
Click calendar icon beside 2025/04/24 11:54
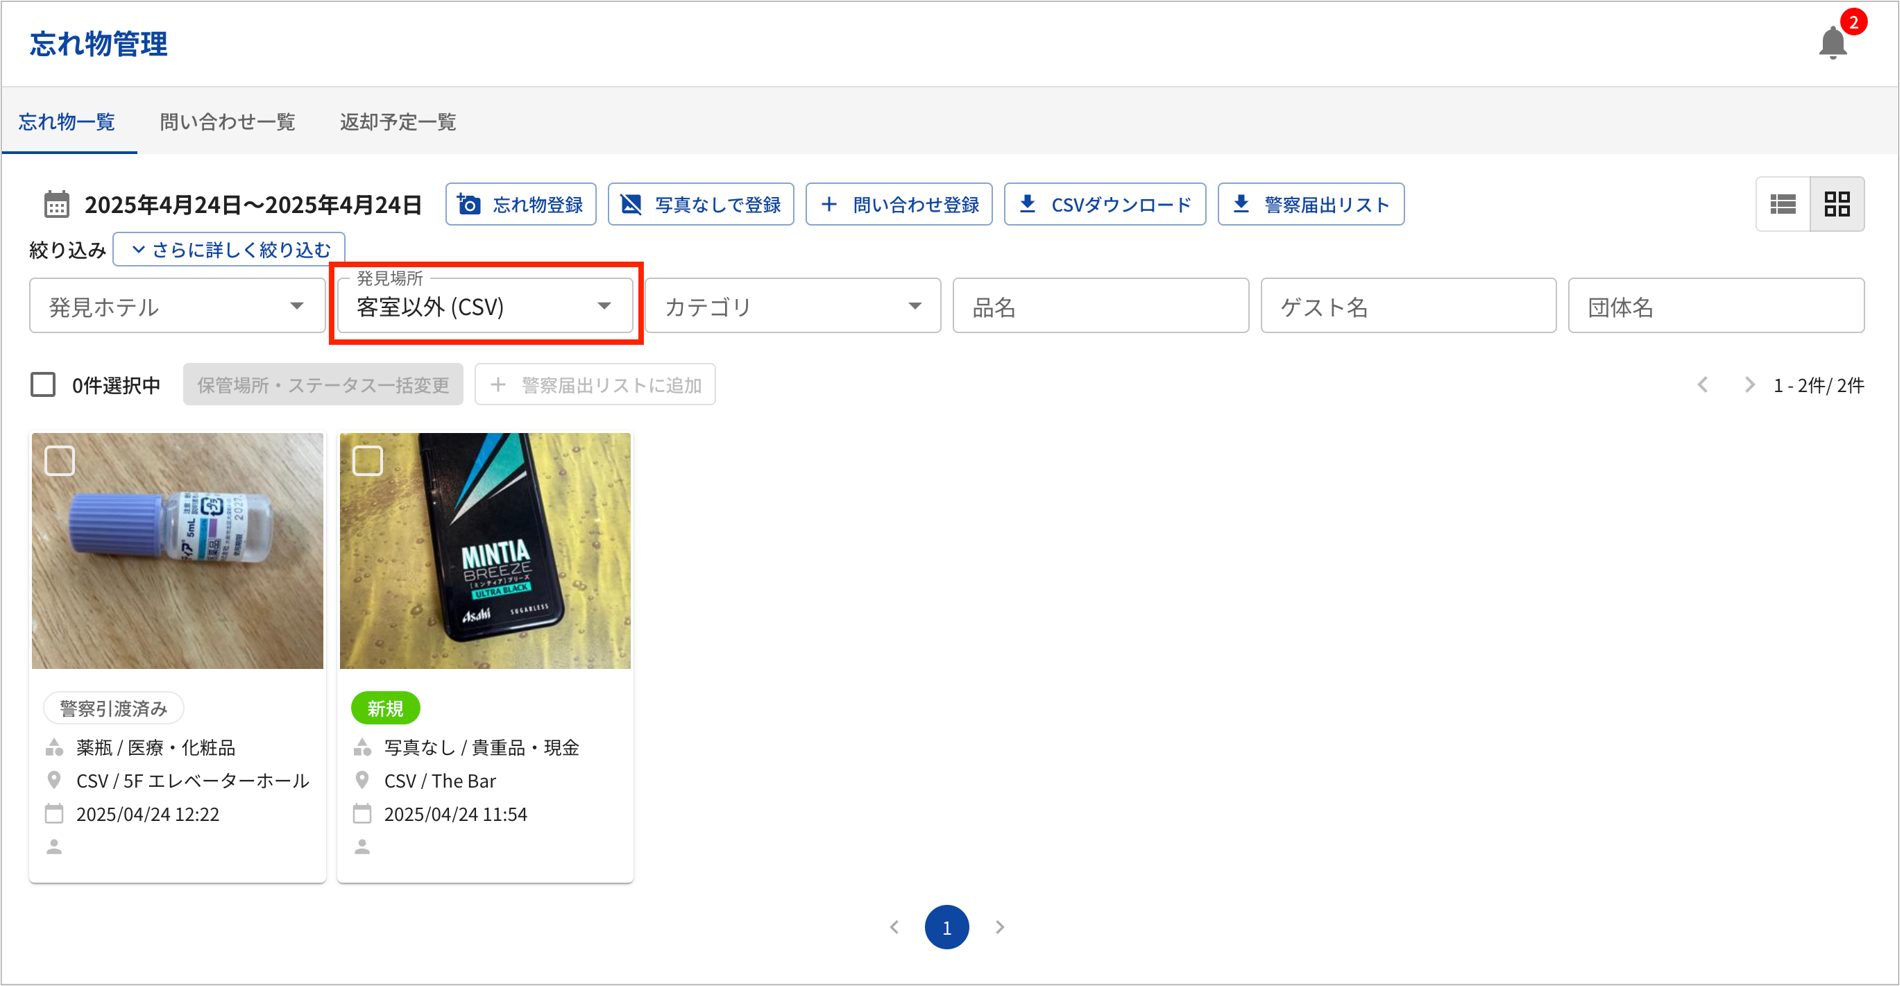363,814
